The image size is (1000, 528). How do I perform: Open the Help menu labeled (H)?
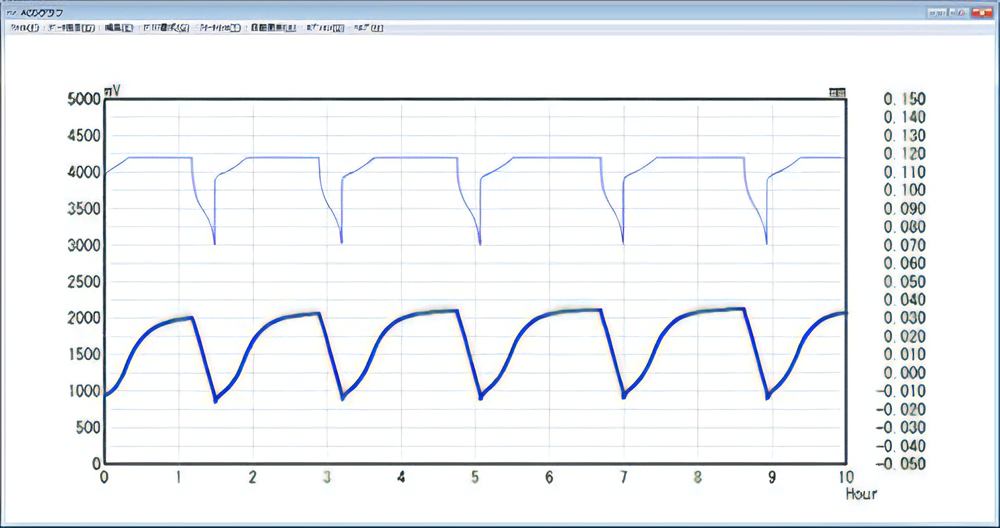click(x=368, y=28)
